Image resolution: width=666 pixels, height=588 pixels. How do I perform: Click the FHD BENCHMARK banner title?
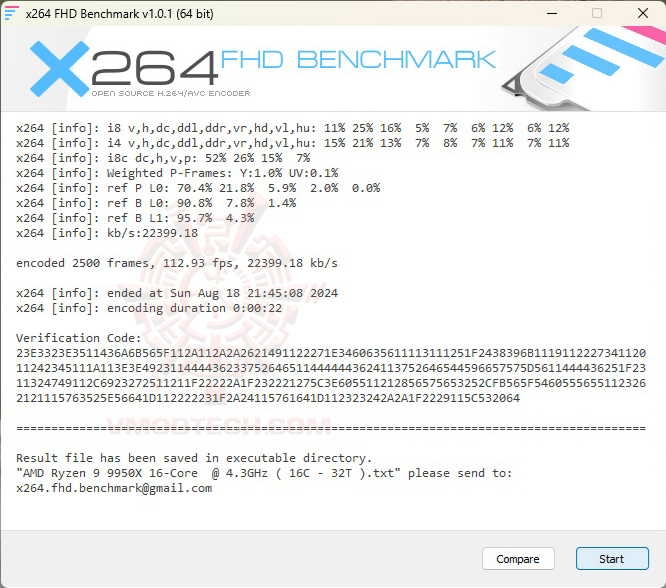pos(358,59)
